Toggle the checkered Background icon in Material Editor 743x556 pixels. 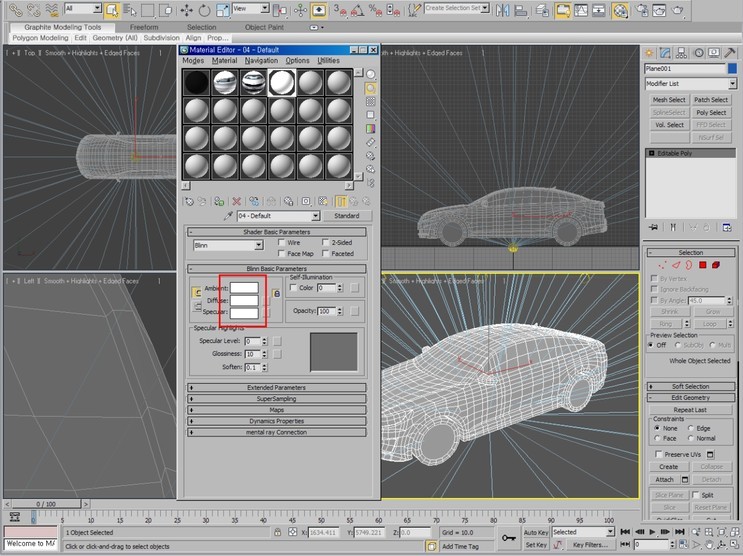371,101
